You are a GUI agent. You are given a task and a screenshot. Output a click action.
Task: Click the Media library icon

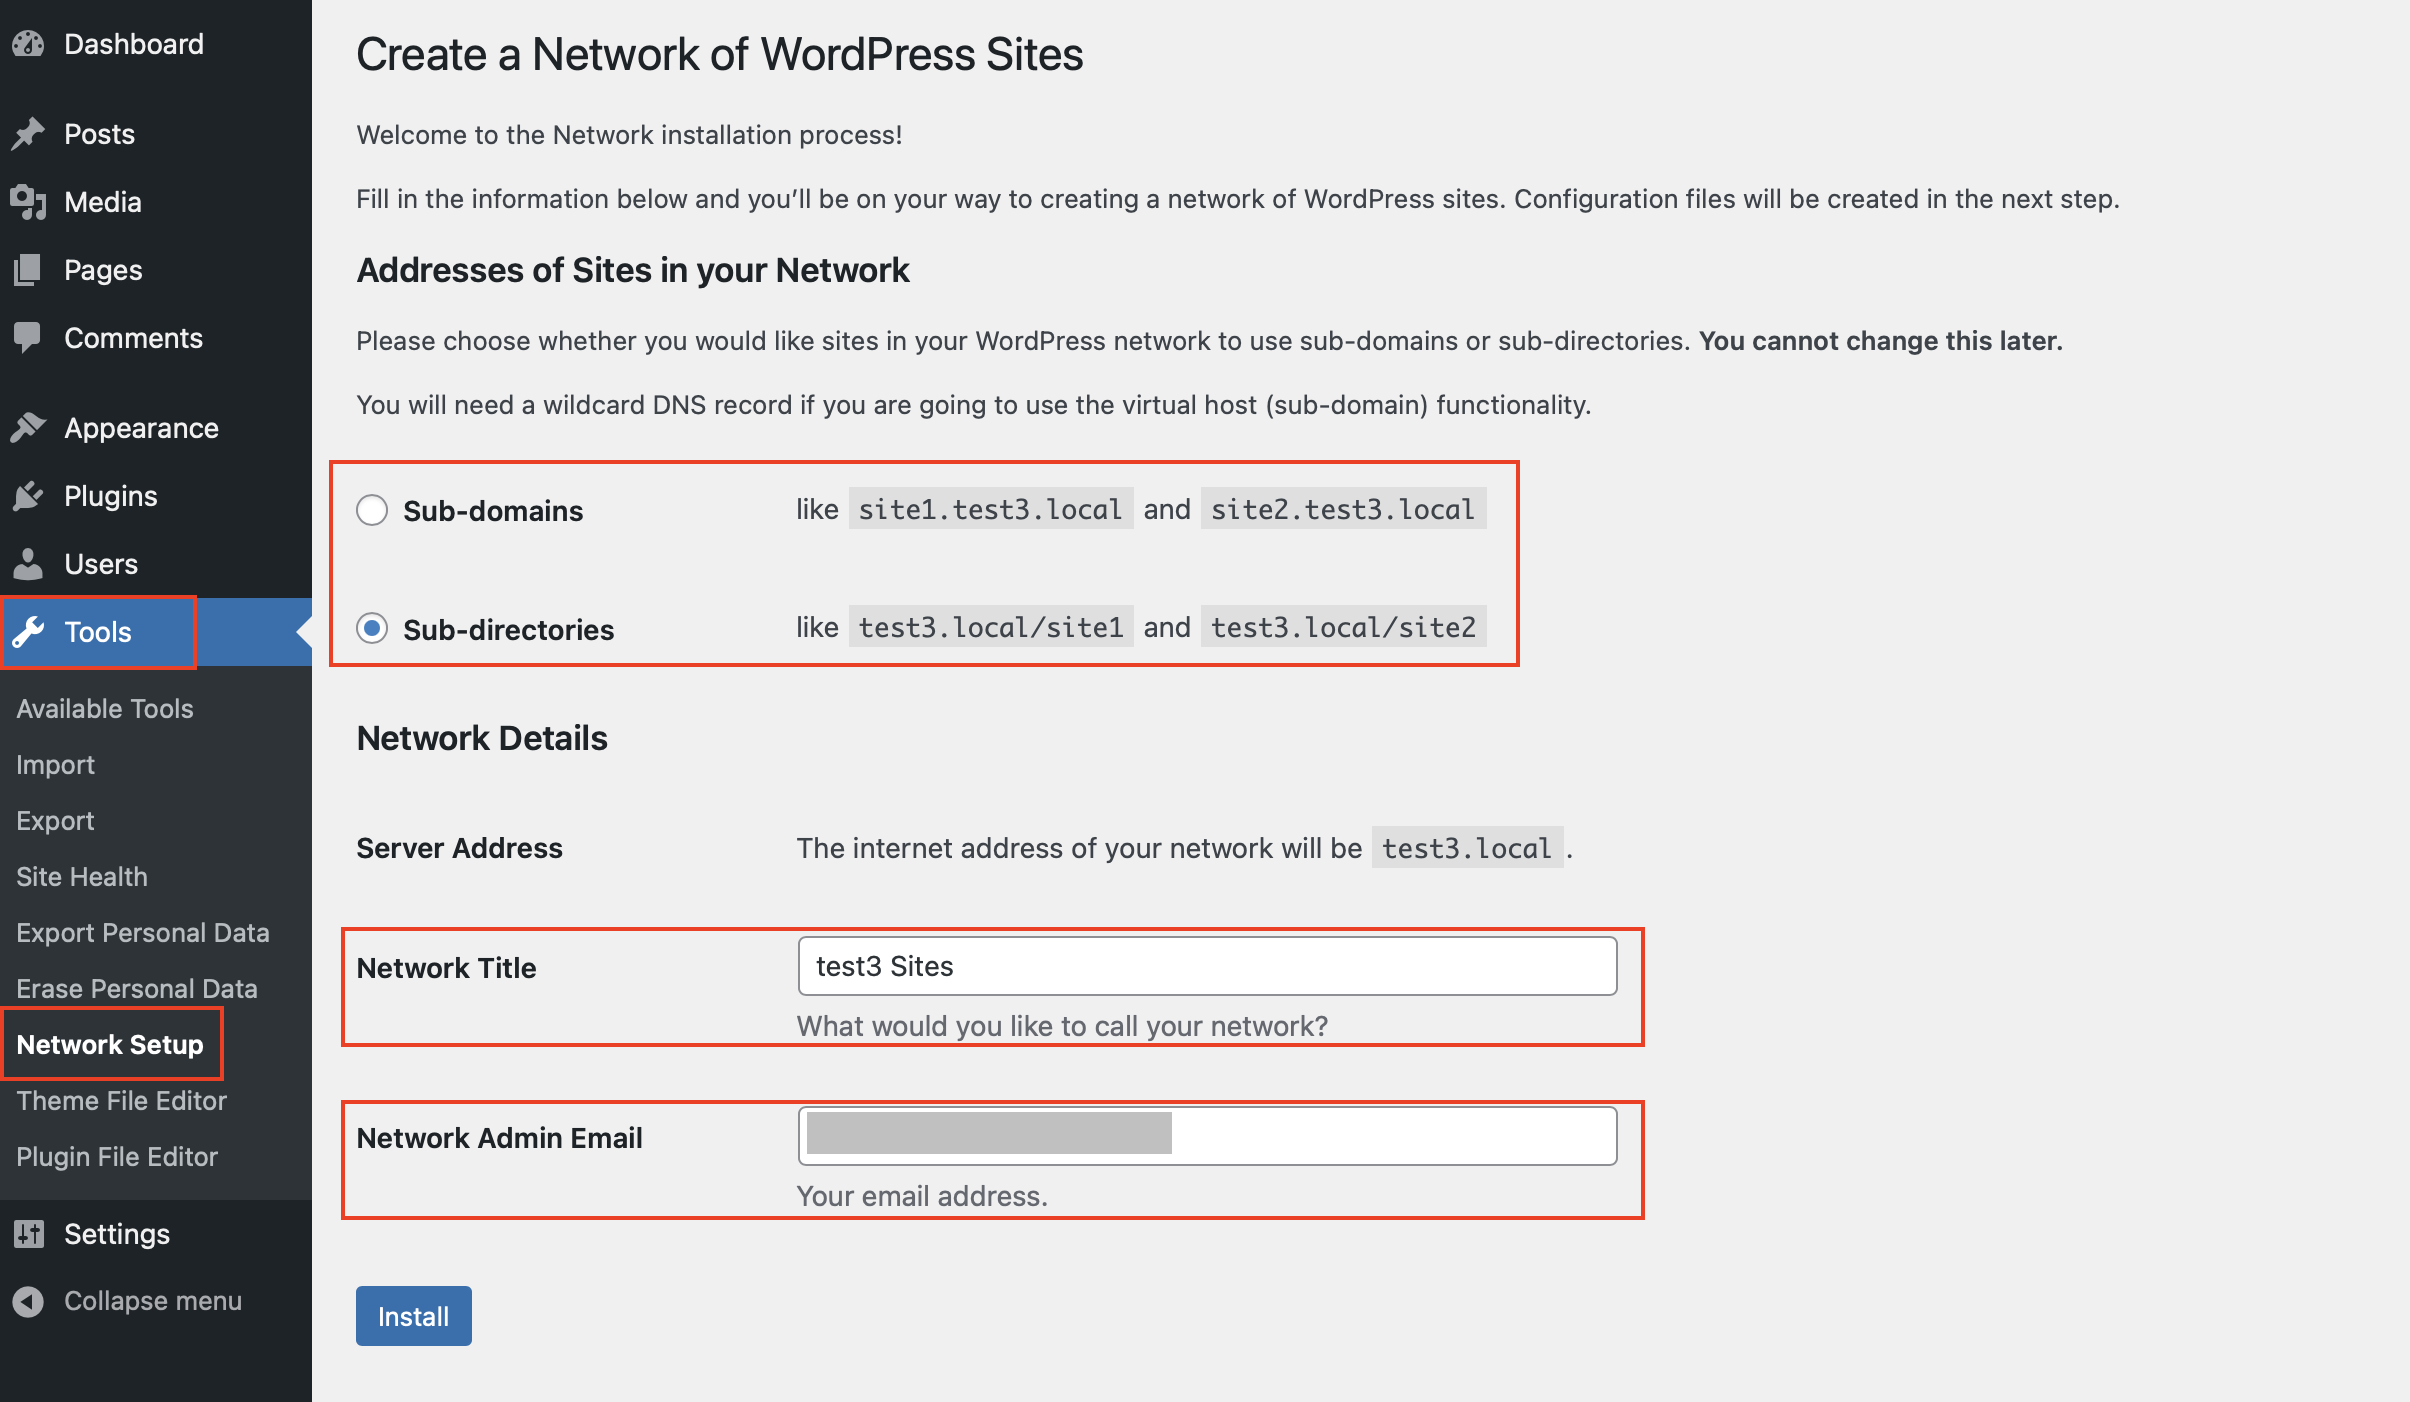coord(28,202)
